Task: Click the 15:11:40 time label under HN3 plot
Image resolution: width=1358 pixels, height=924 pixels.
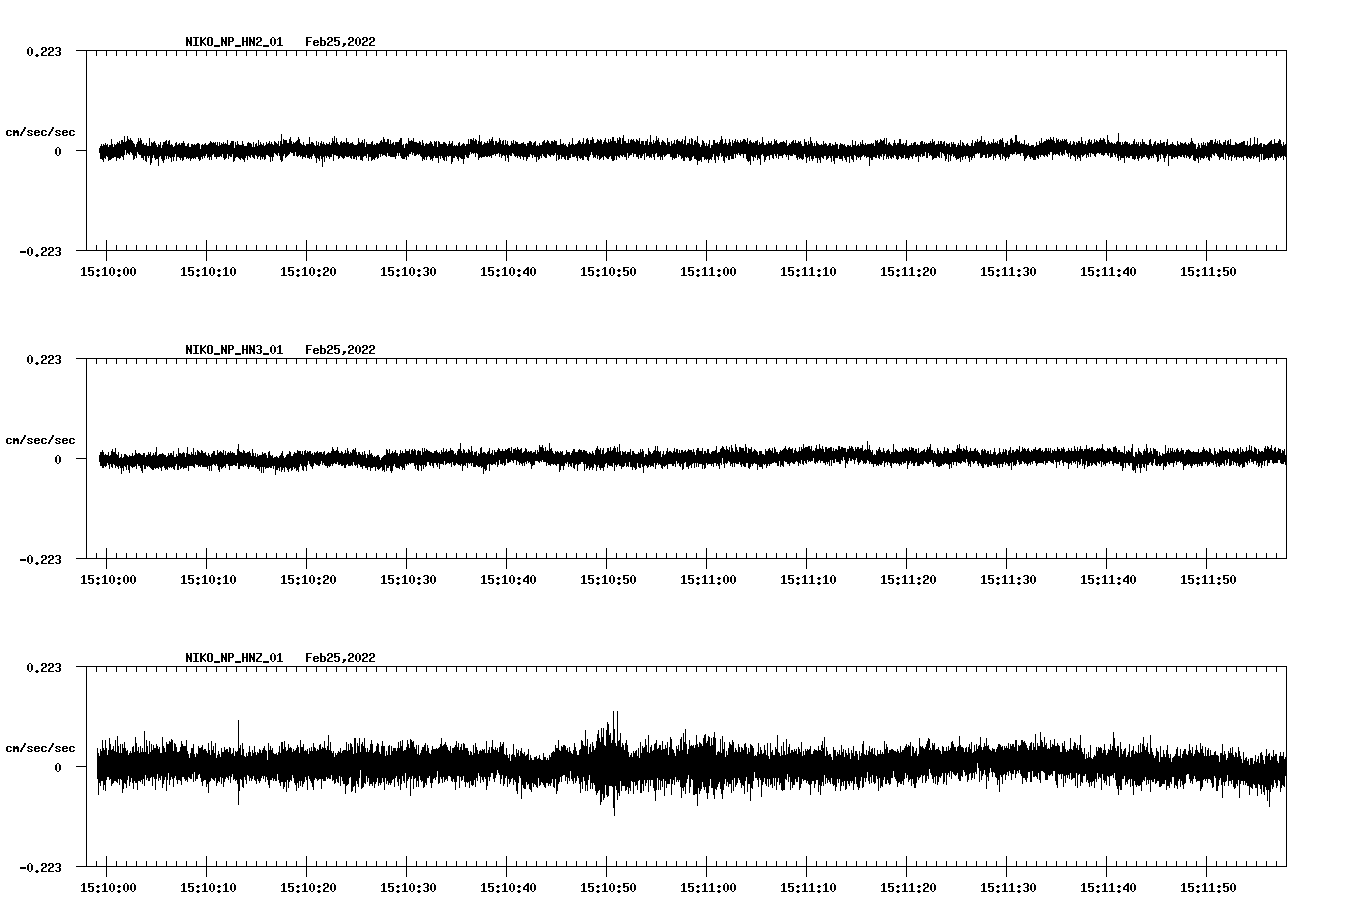Action: [1108, 580]
